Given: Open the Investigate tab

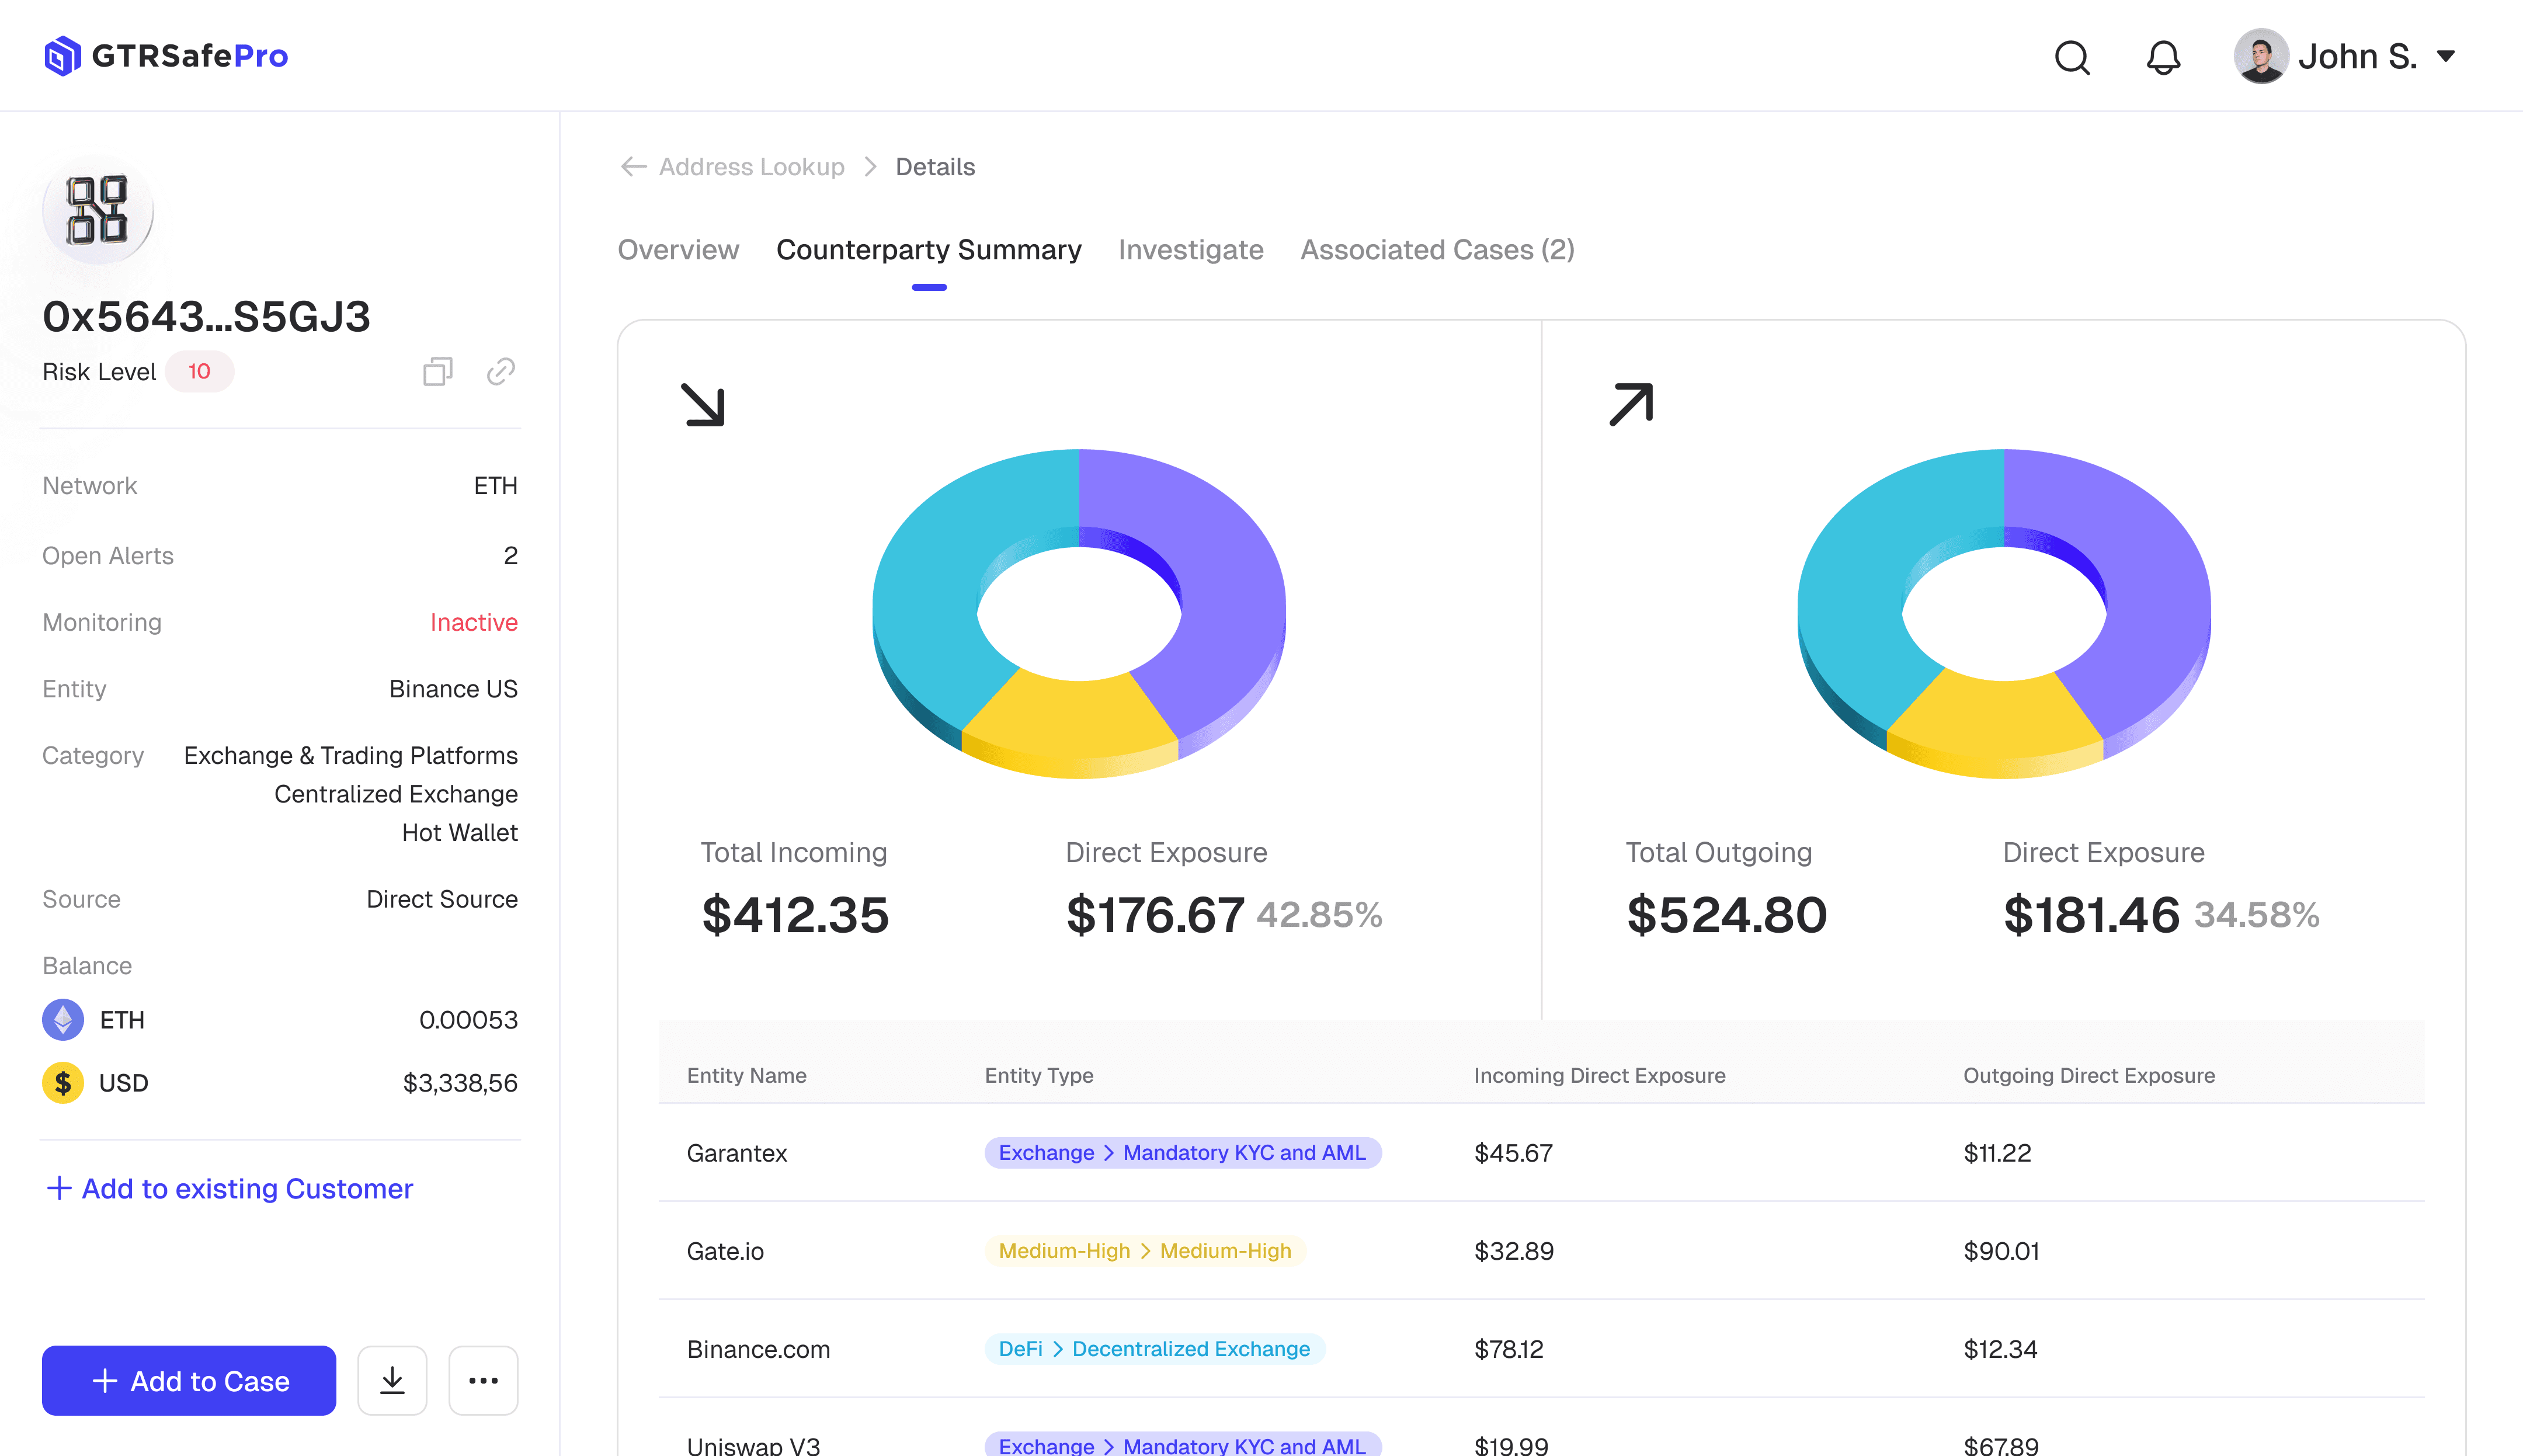Looking at the screenshot, I should (x=1190, y=250).
